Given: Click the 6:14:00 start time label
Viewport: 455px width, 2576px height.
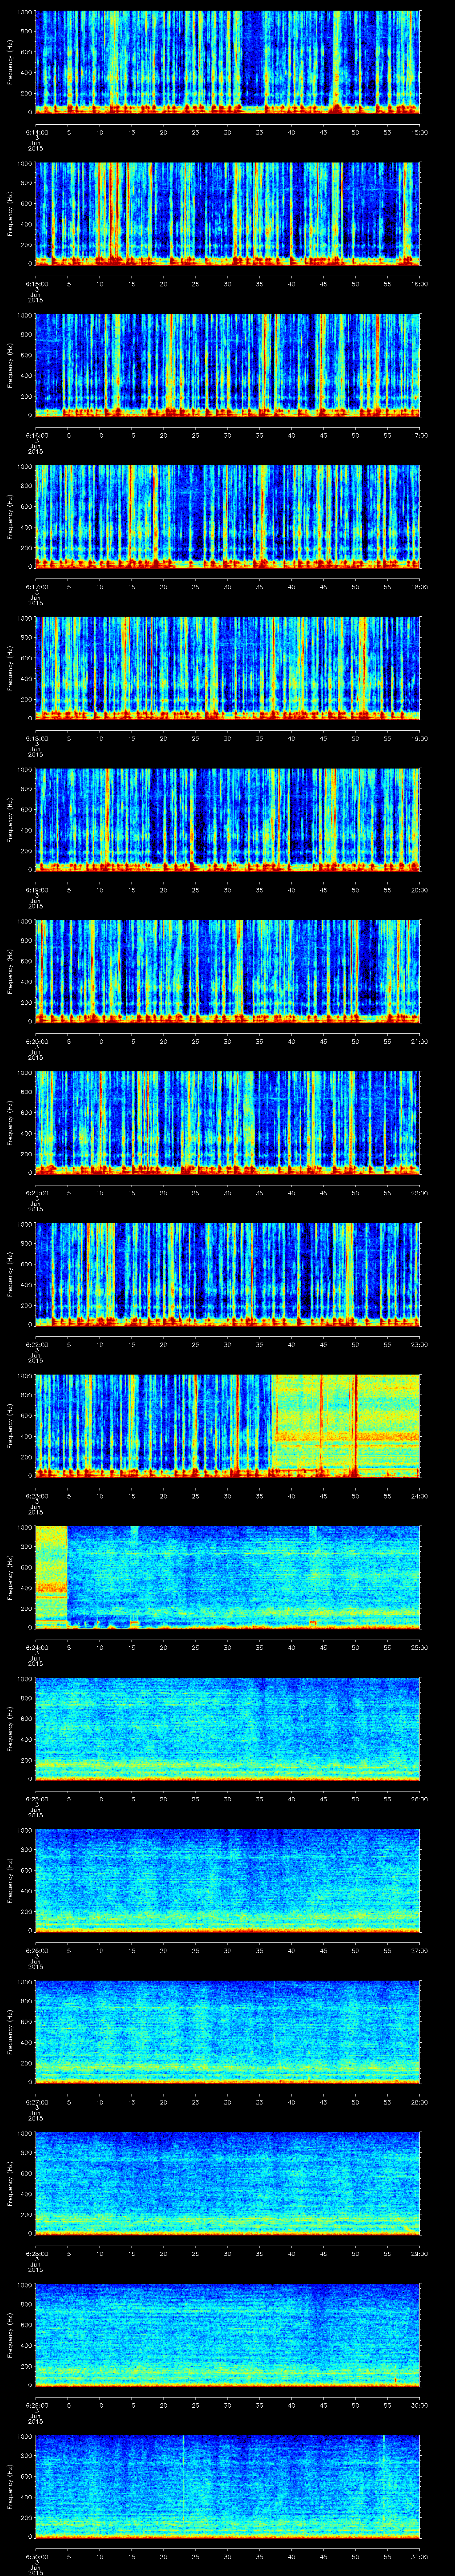Looking at the screenshot, I should click(35, 132).
